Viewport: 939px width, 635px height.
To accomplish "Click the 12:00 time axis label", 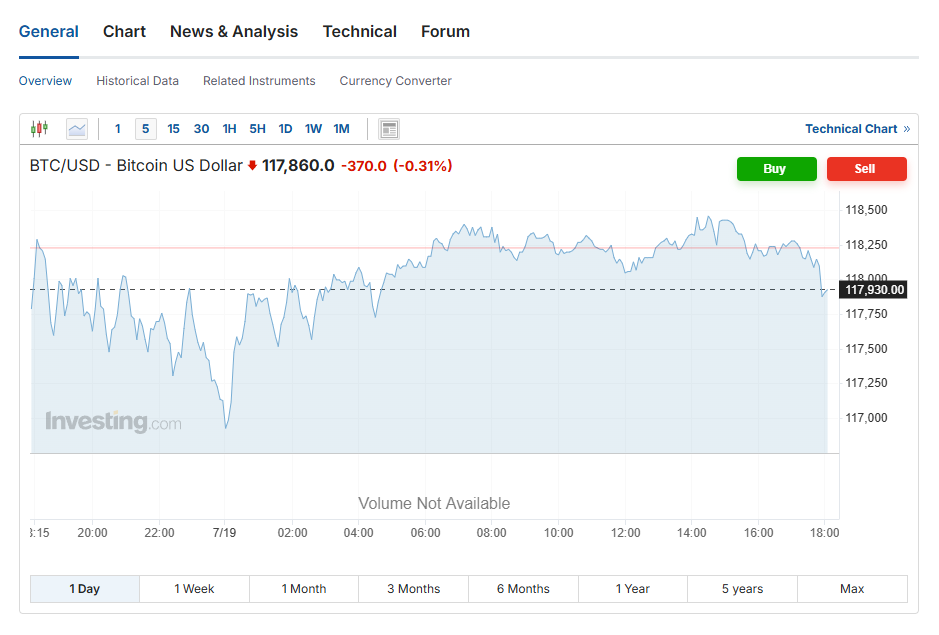I will [626, 533].
